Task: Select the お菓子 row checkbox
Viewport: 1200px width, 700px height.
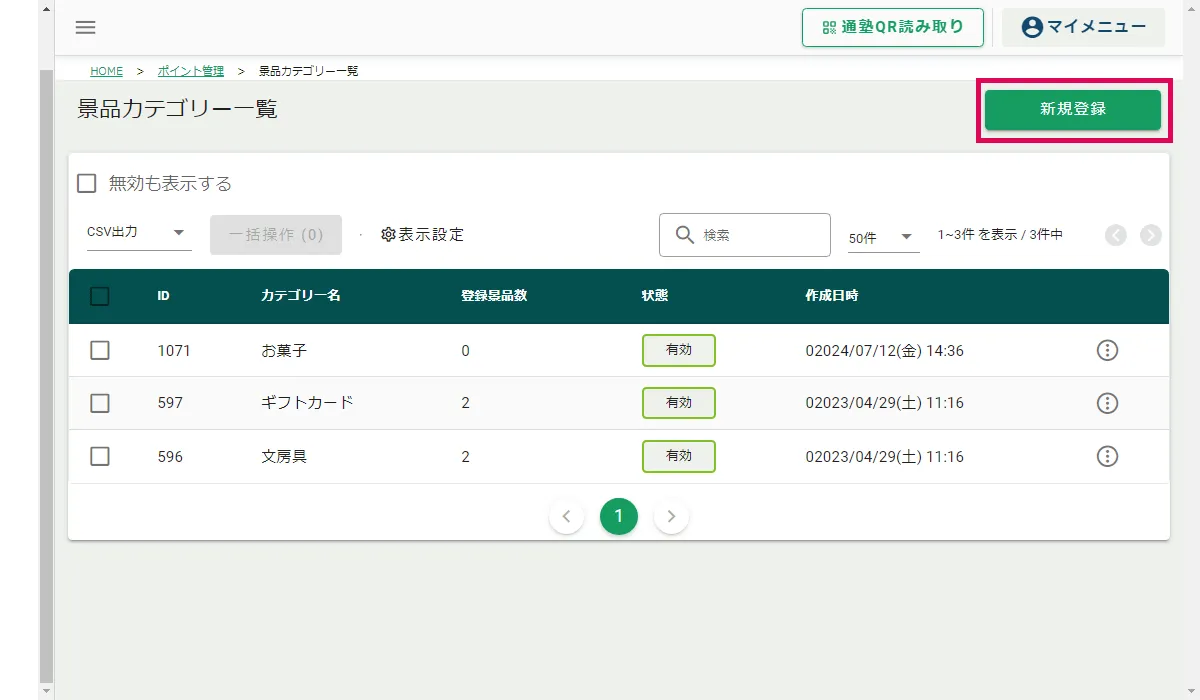Action: coord(100,350)
